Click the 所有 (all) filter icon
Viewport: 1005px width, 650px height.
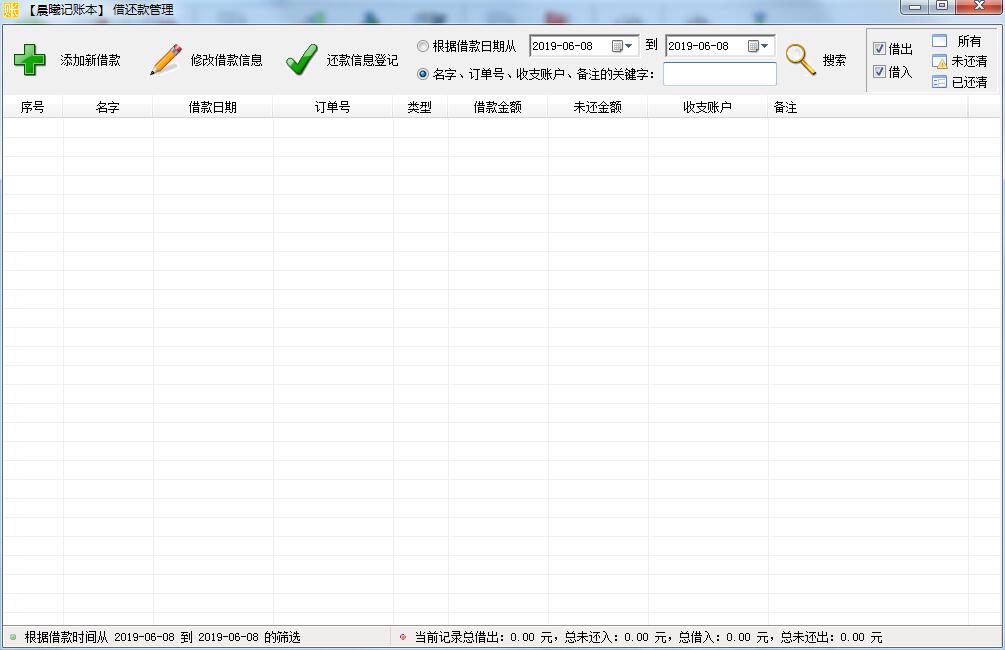[939, 41]
